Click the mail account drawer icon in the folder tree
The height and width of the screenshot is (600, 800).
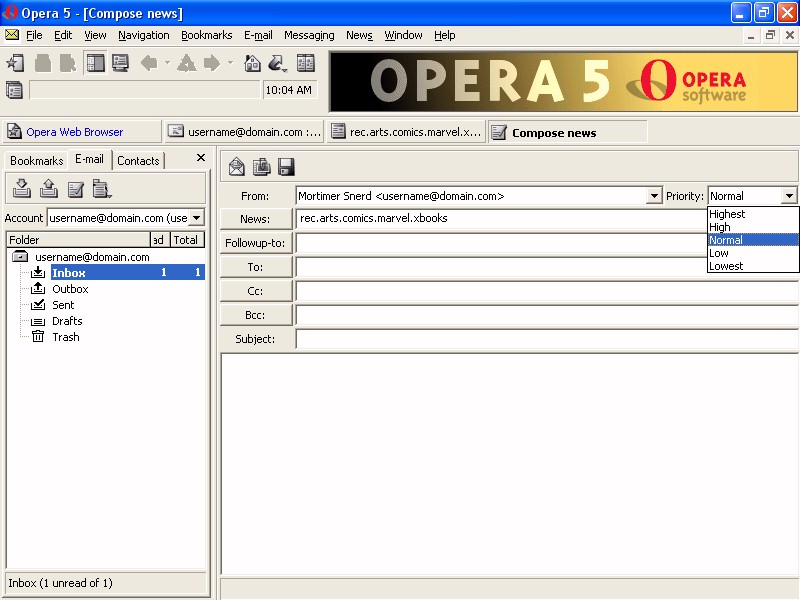tap(20, 256)
